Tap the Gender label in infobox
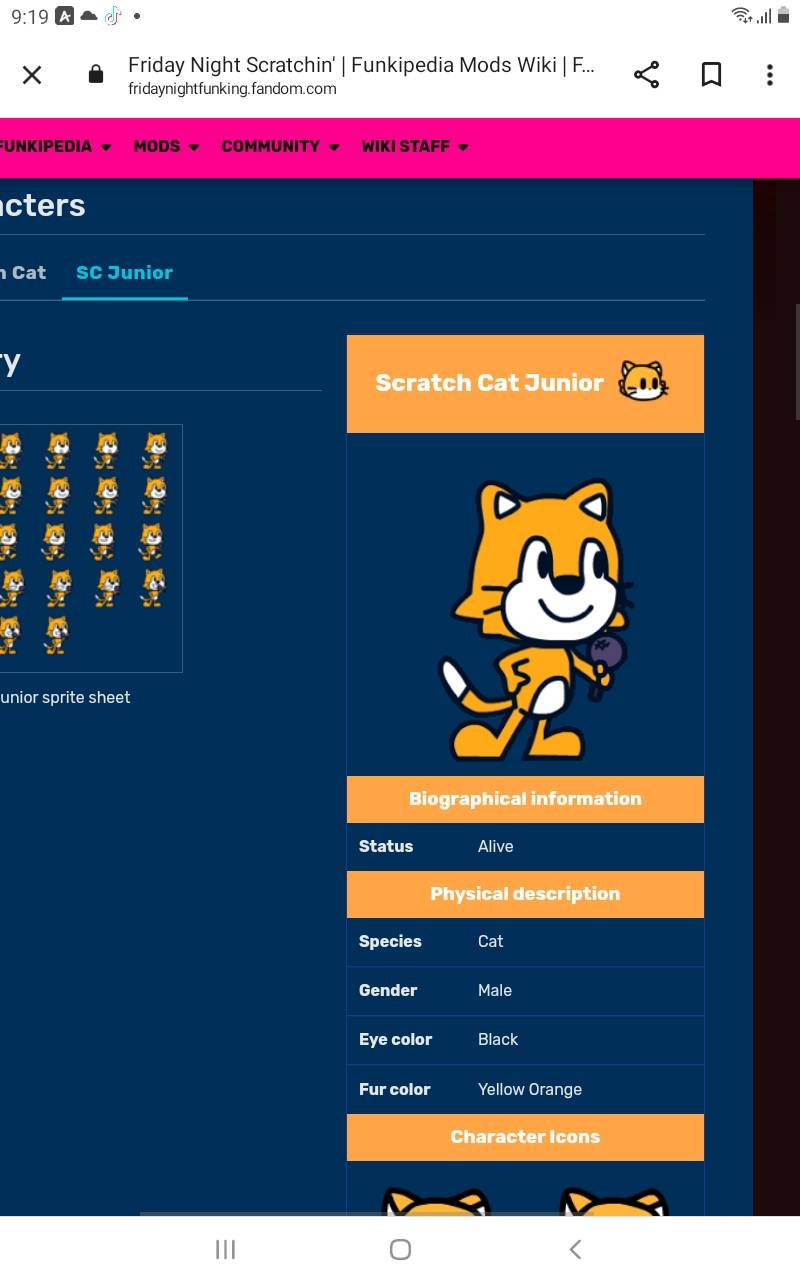Viewport: 800px width, 1280px height. tap(388, 990)
